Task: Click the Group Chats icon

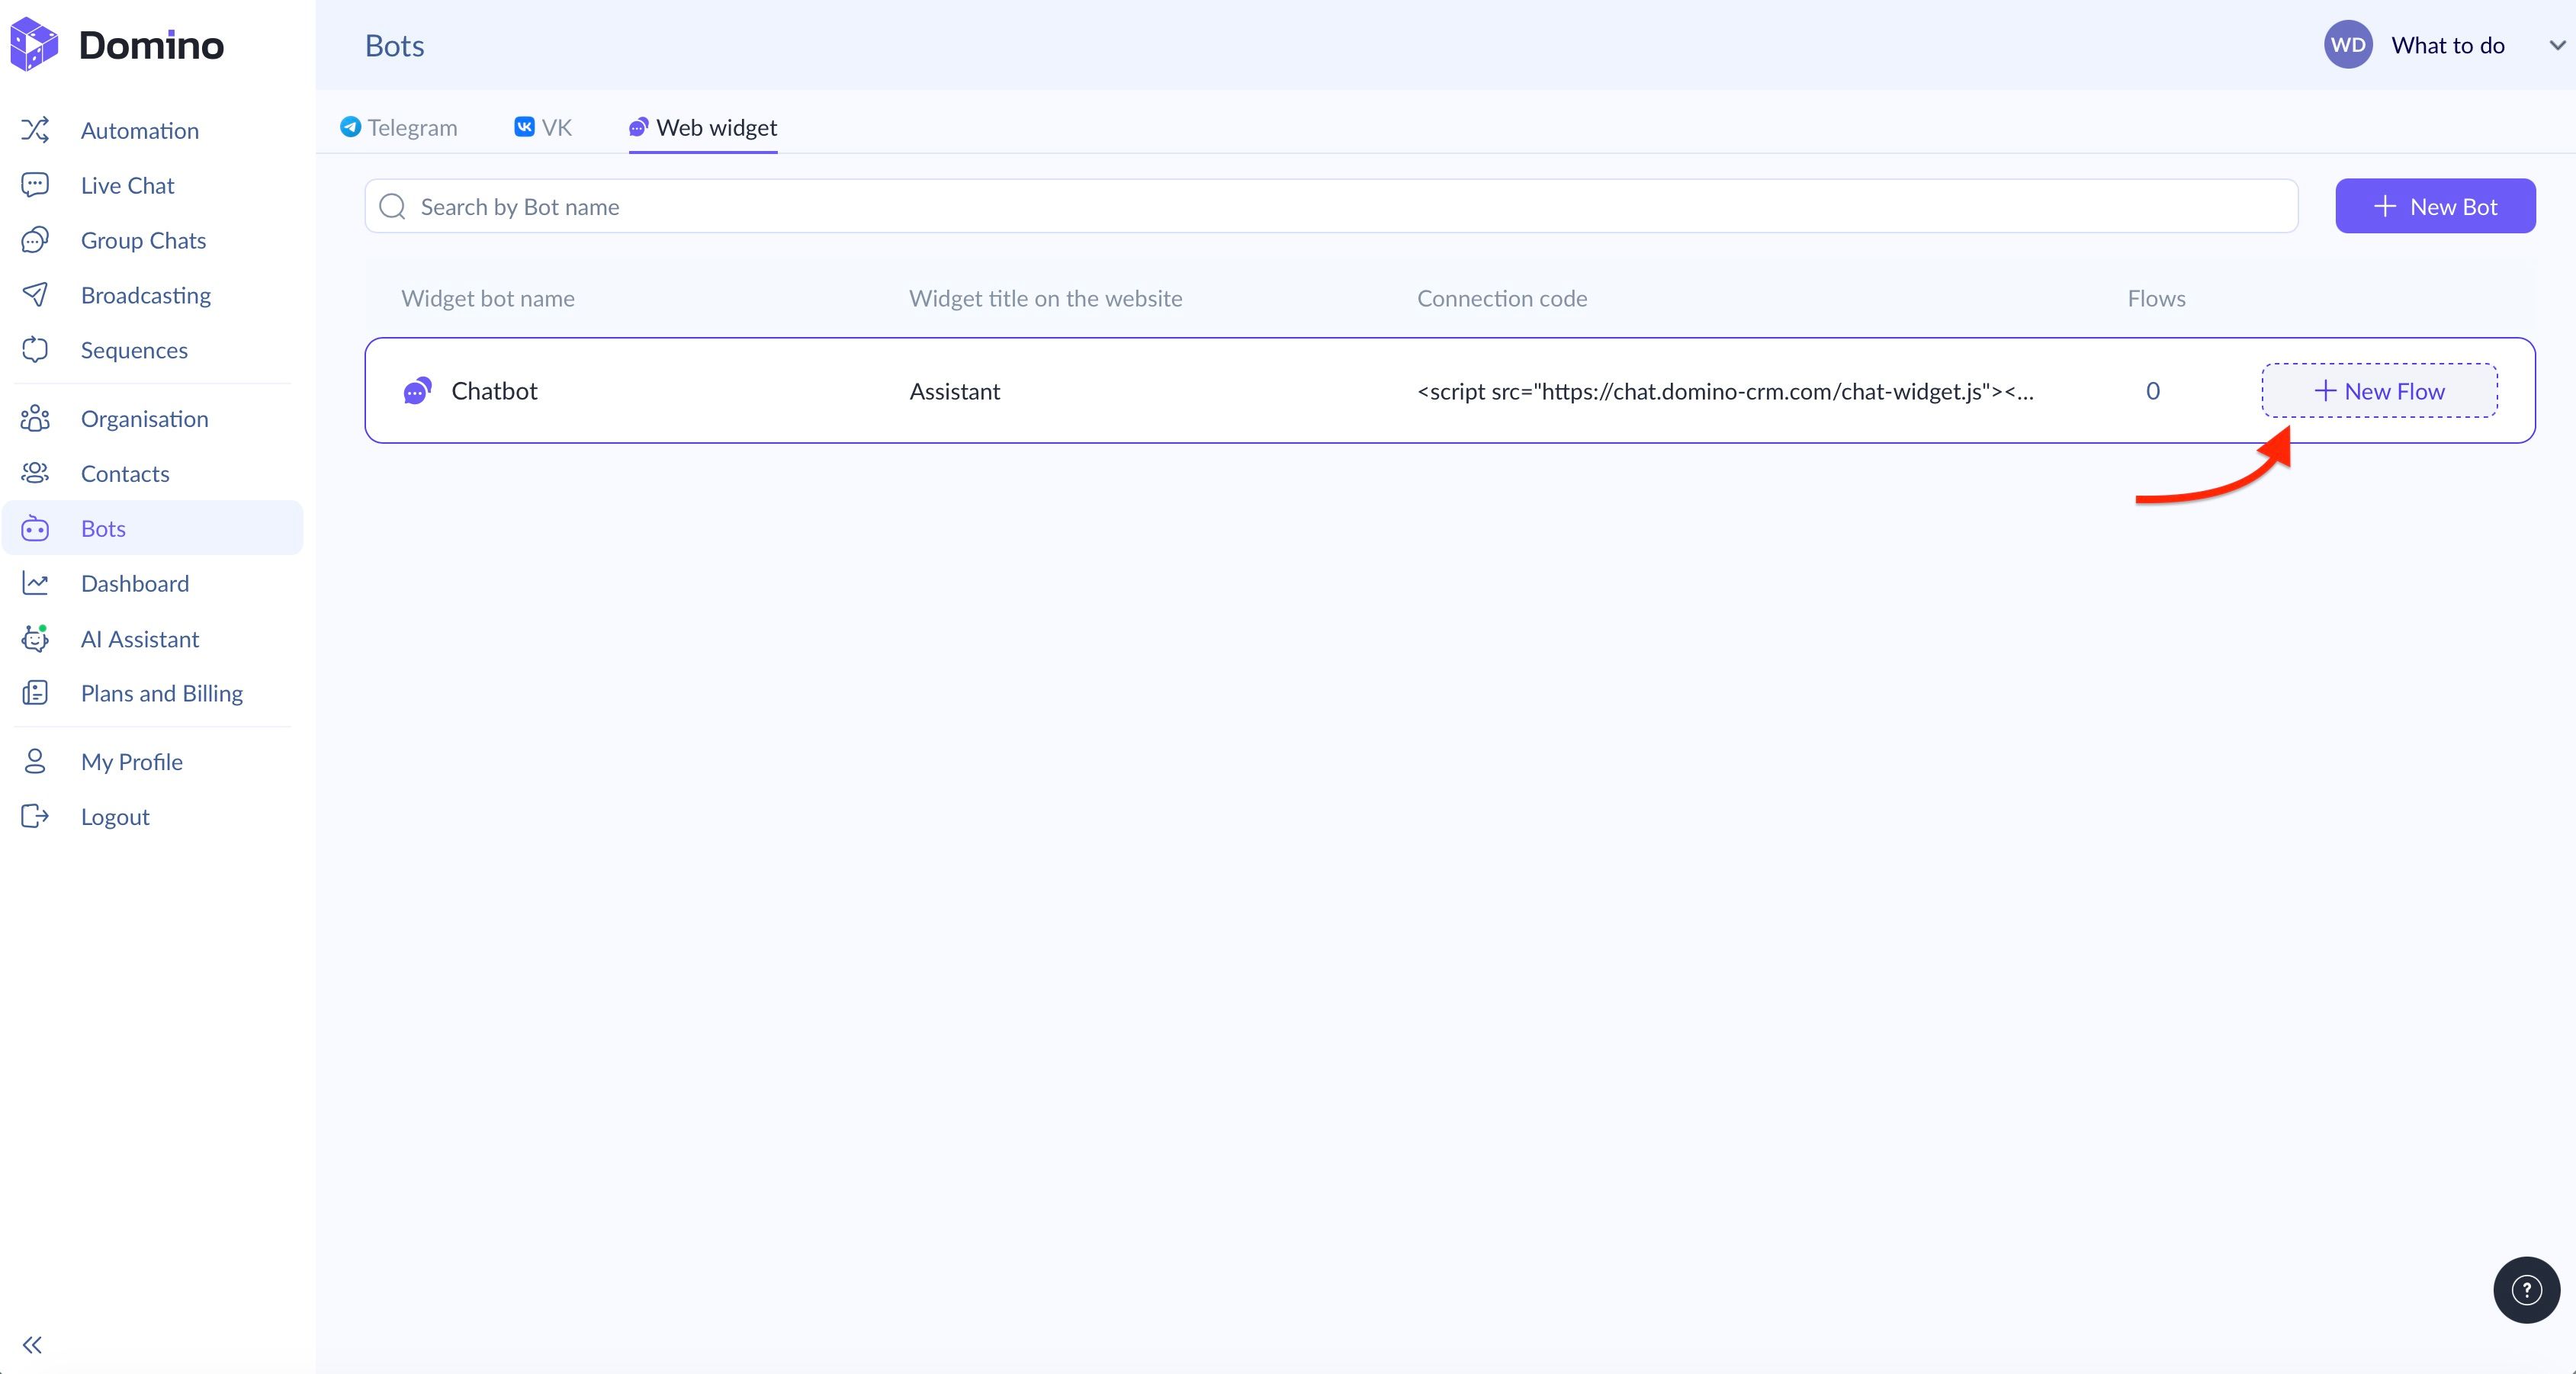Action: pyautogui.click(x=35, y=240)
